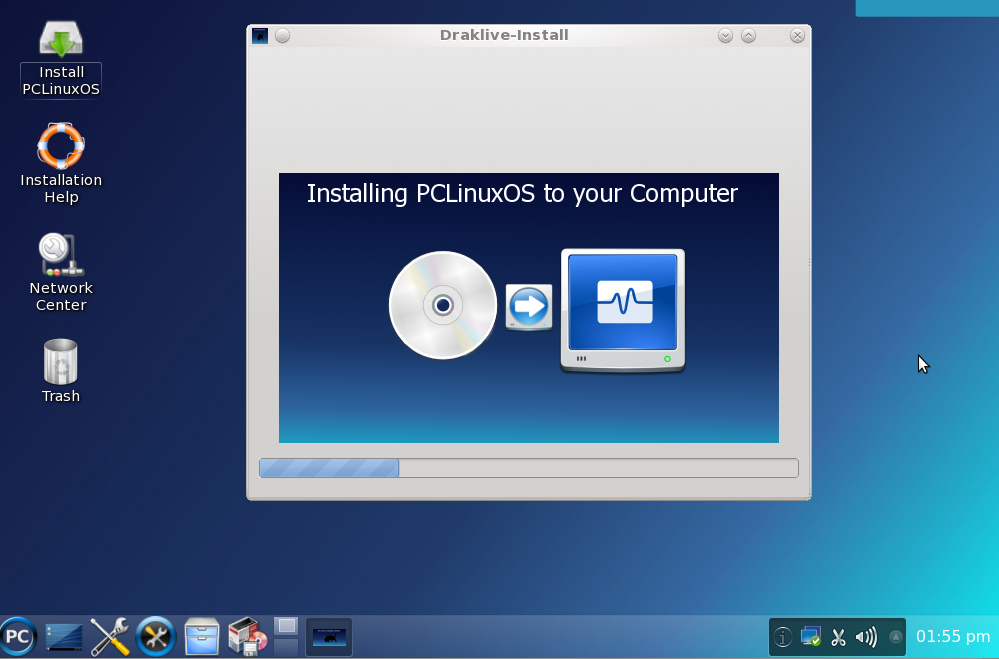Select the Draklive-Install taskbar entry

click(x=329, y=637)
